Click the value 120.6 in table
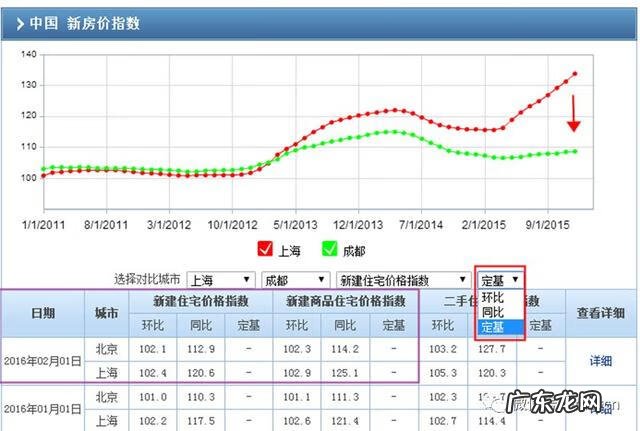640x431 pixels. point(201,373)
